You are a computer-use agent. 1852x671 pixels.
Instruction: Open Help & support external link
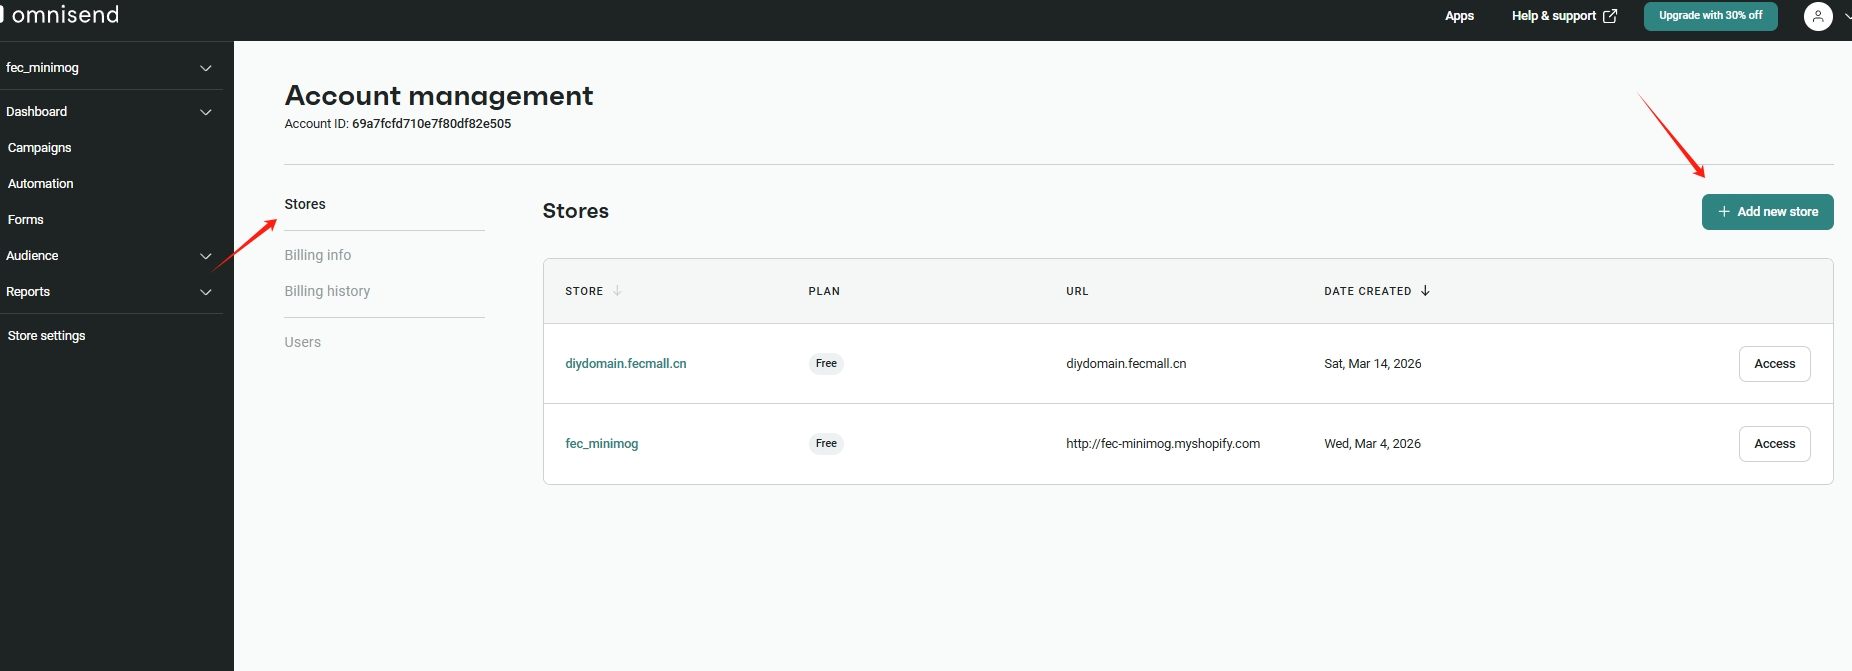[x=1563, y=16]
